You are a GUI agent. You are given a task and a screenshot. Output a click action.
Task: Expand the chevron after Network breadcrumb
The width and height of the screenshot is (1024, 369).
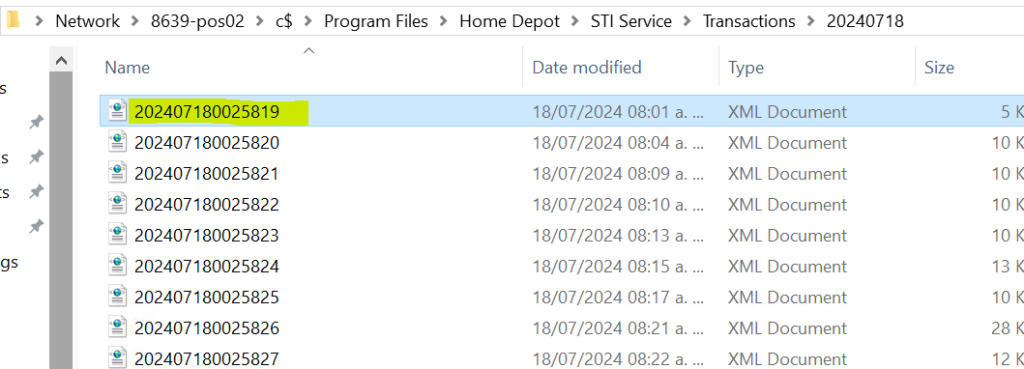[x=135, y=22]
